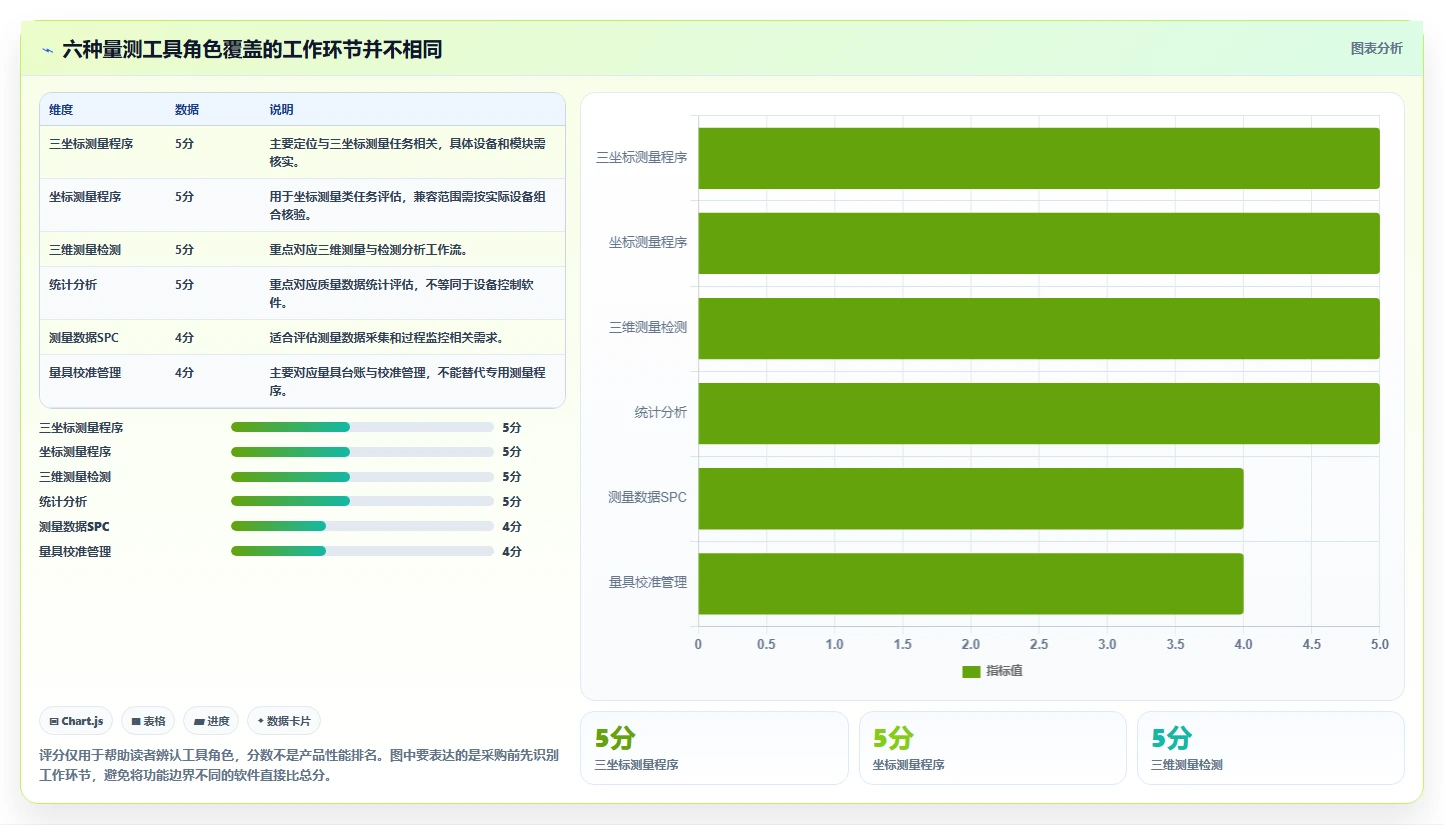The width and height of the screenshot is (1444, 825).
Task: Click the 测量数据SPC progress bar
Action: 362,526
